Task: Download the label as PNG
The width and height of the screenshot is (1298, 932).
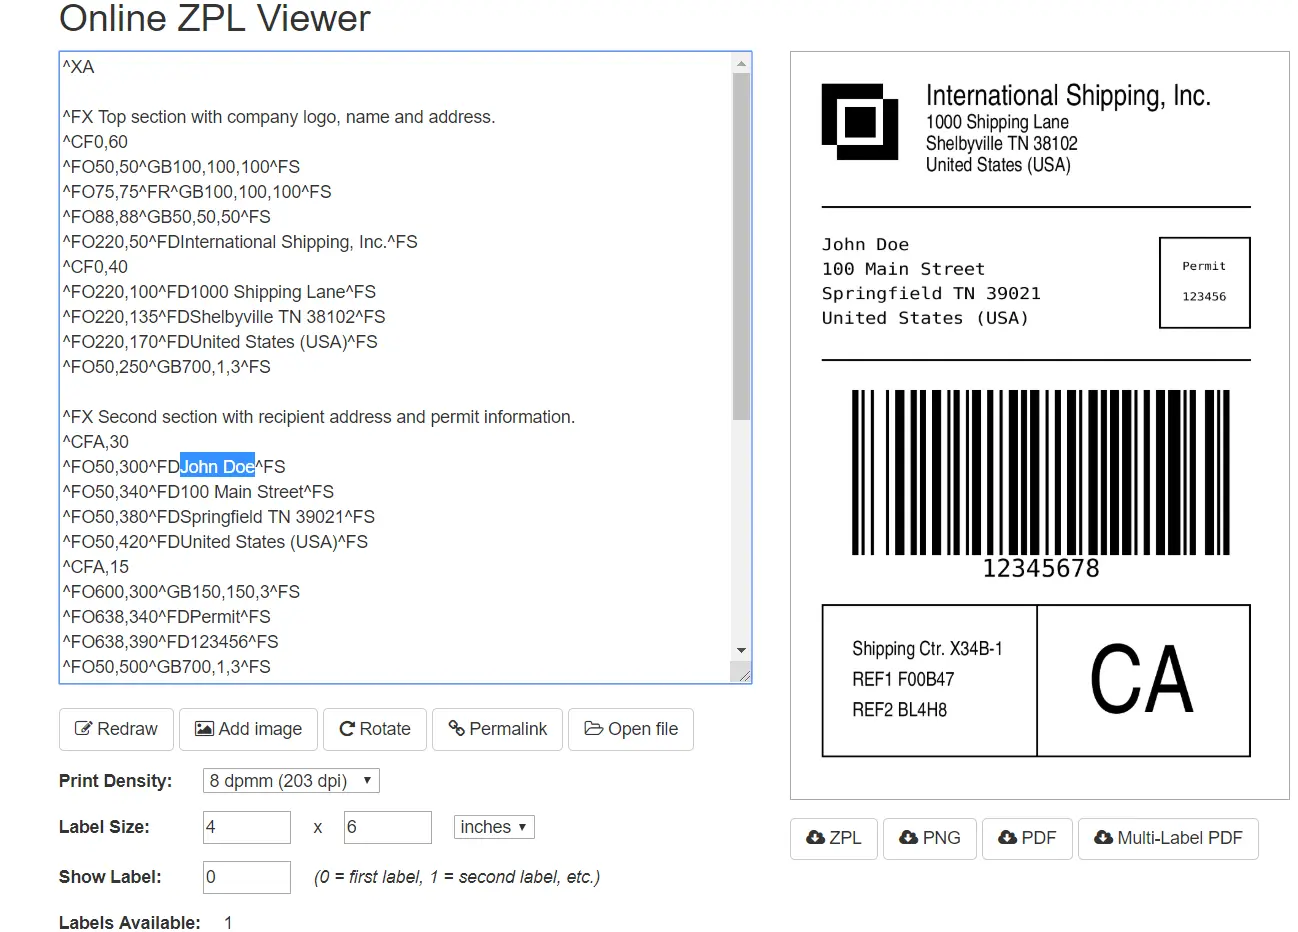Action: pos(930,838)
